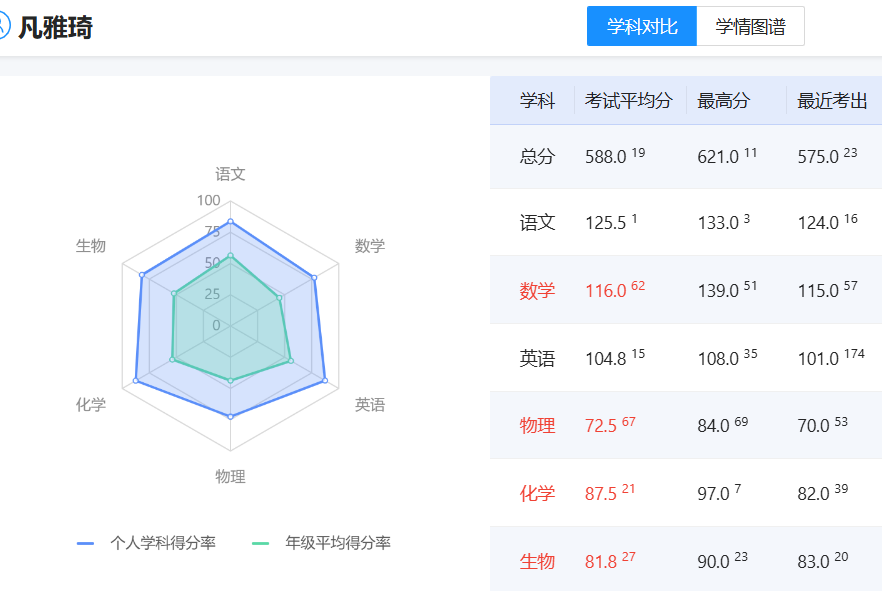The height and width of the screenshot is (591, 882).
Task: Click the green legend line marker
Action: [261, 543]
